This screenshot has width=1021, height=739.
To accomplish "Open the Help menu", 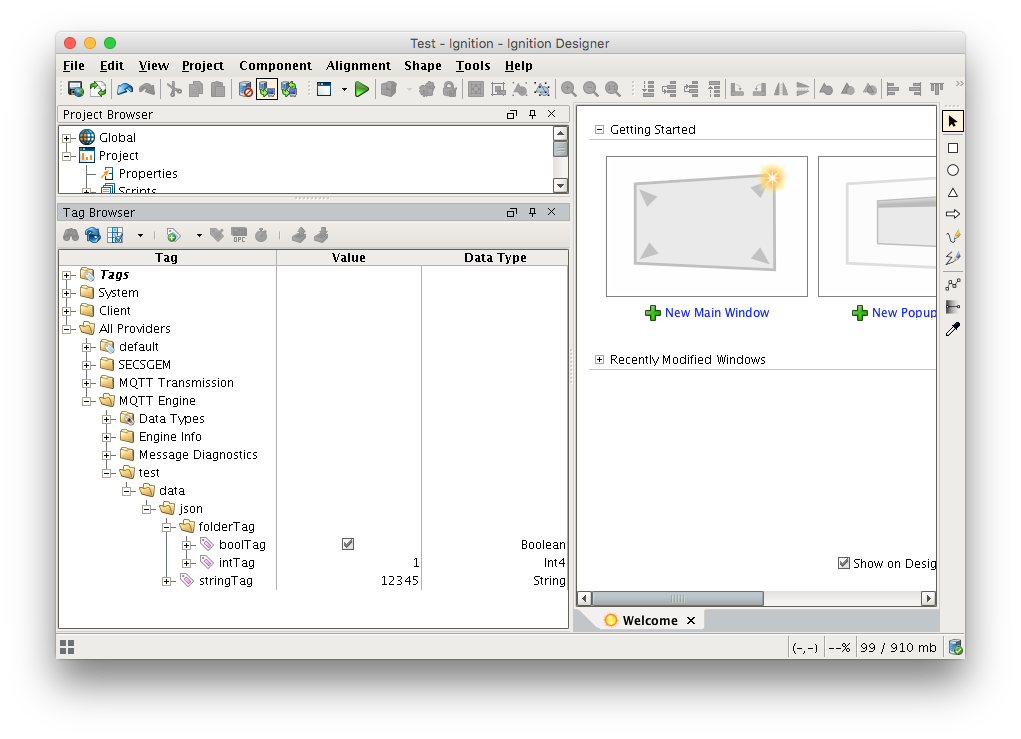I will (x=518, y=66).
